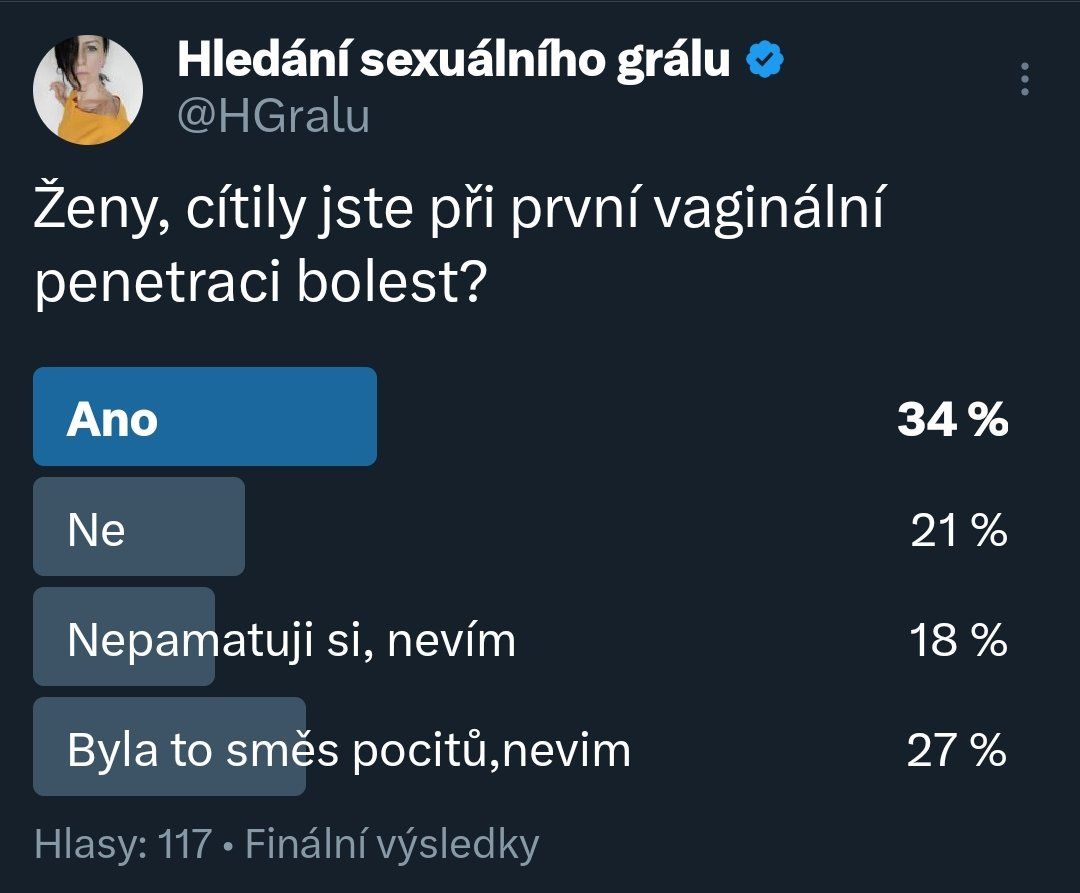Select the "Nepamatuji si, nevím" poll option

pyautogui.click(x=292, y=640)
